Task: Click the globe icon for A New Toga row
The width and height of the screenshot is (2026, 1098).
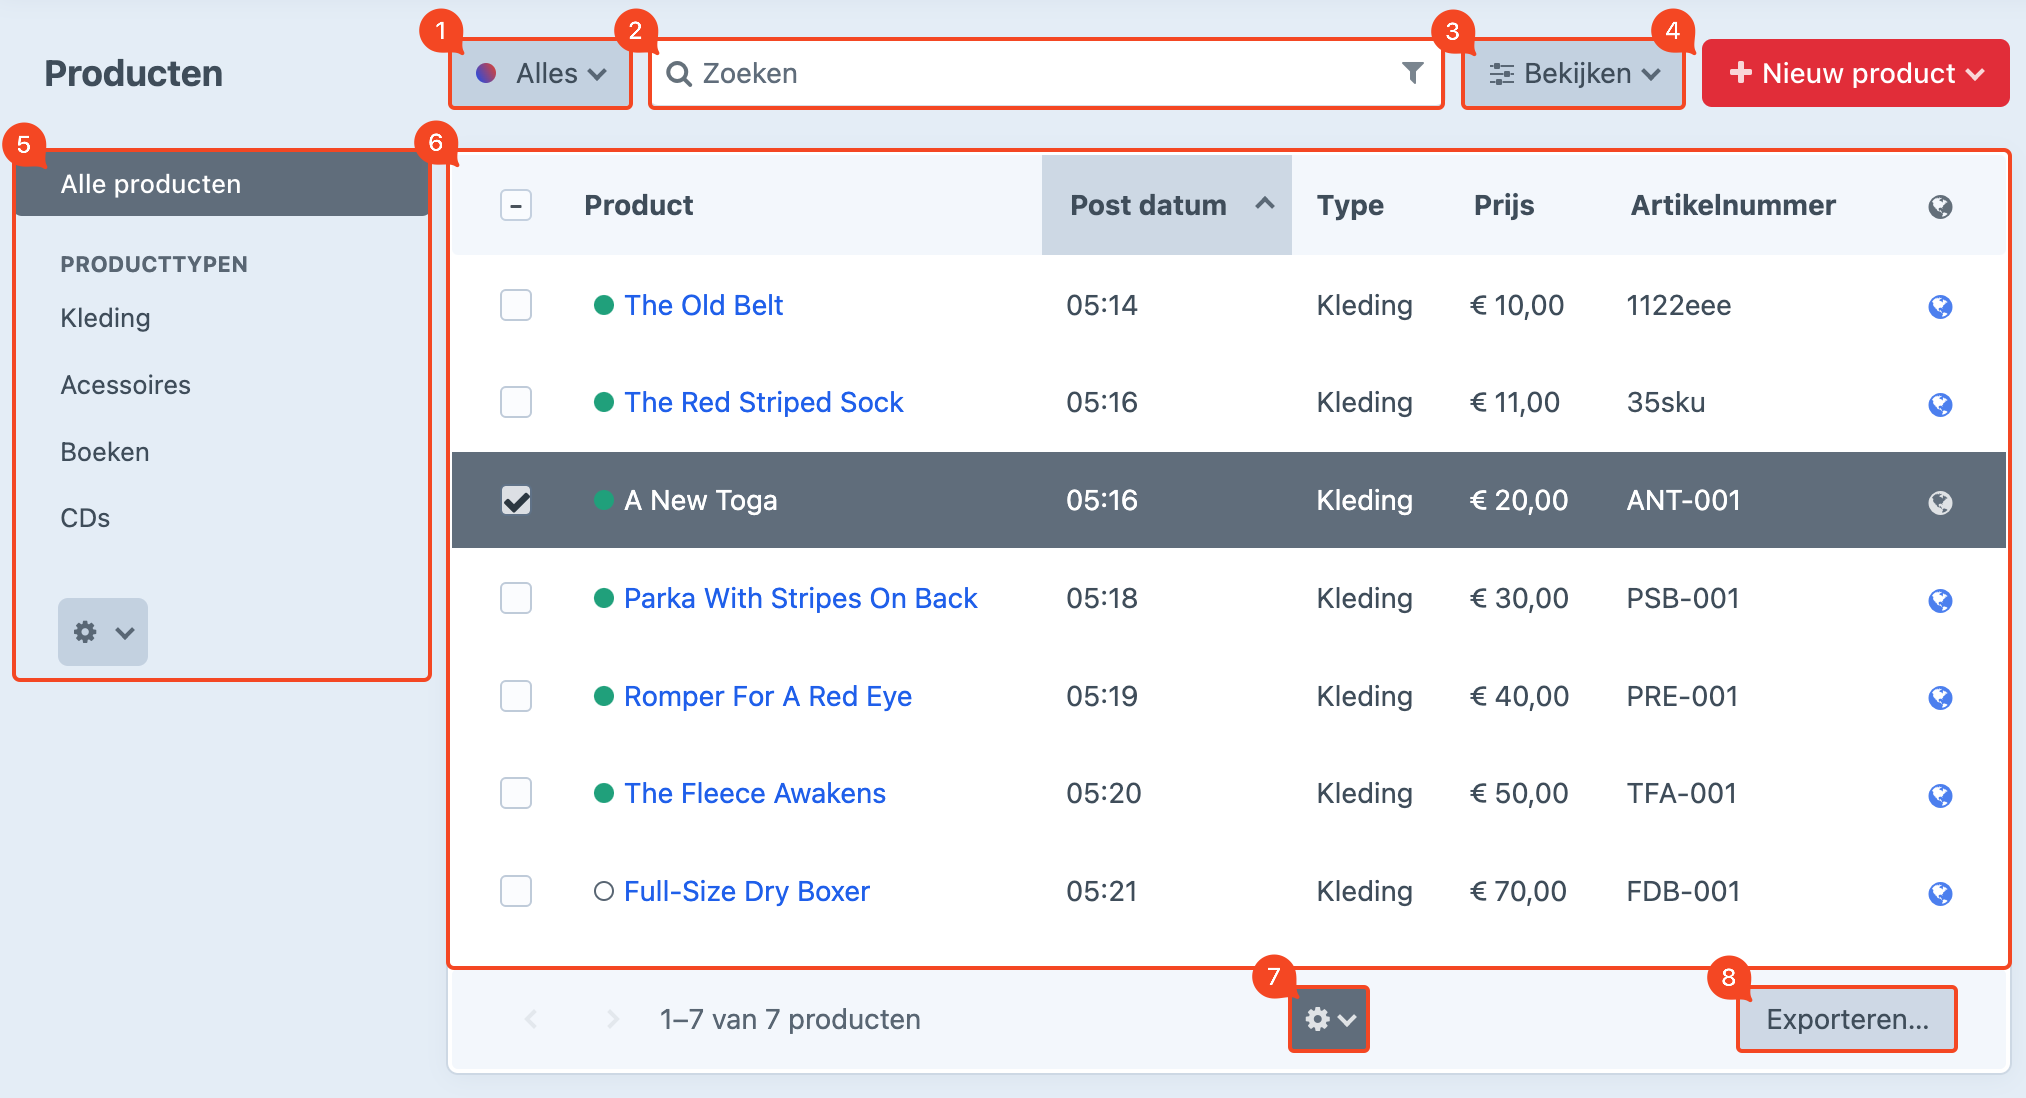Action: click(x=1940, y=502)
